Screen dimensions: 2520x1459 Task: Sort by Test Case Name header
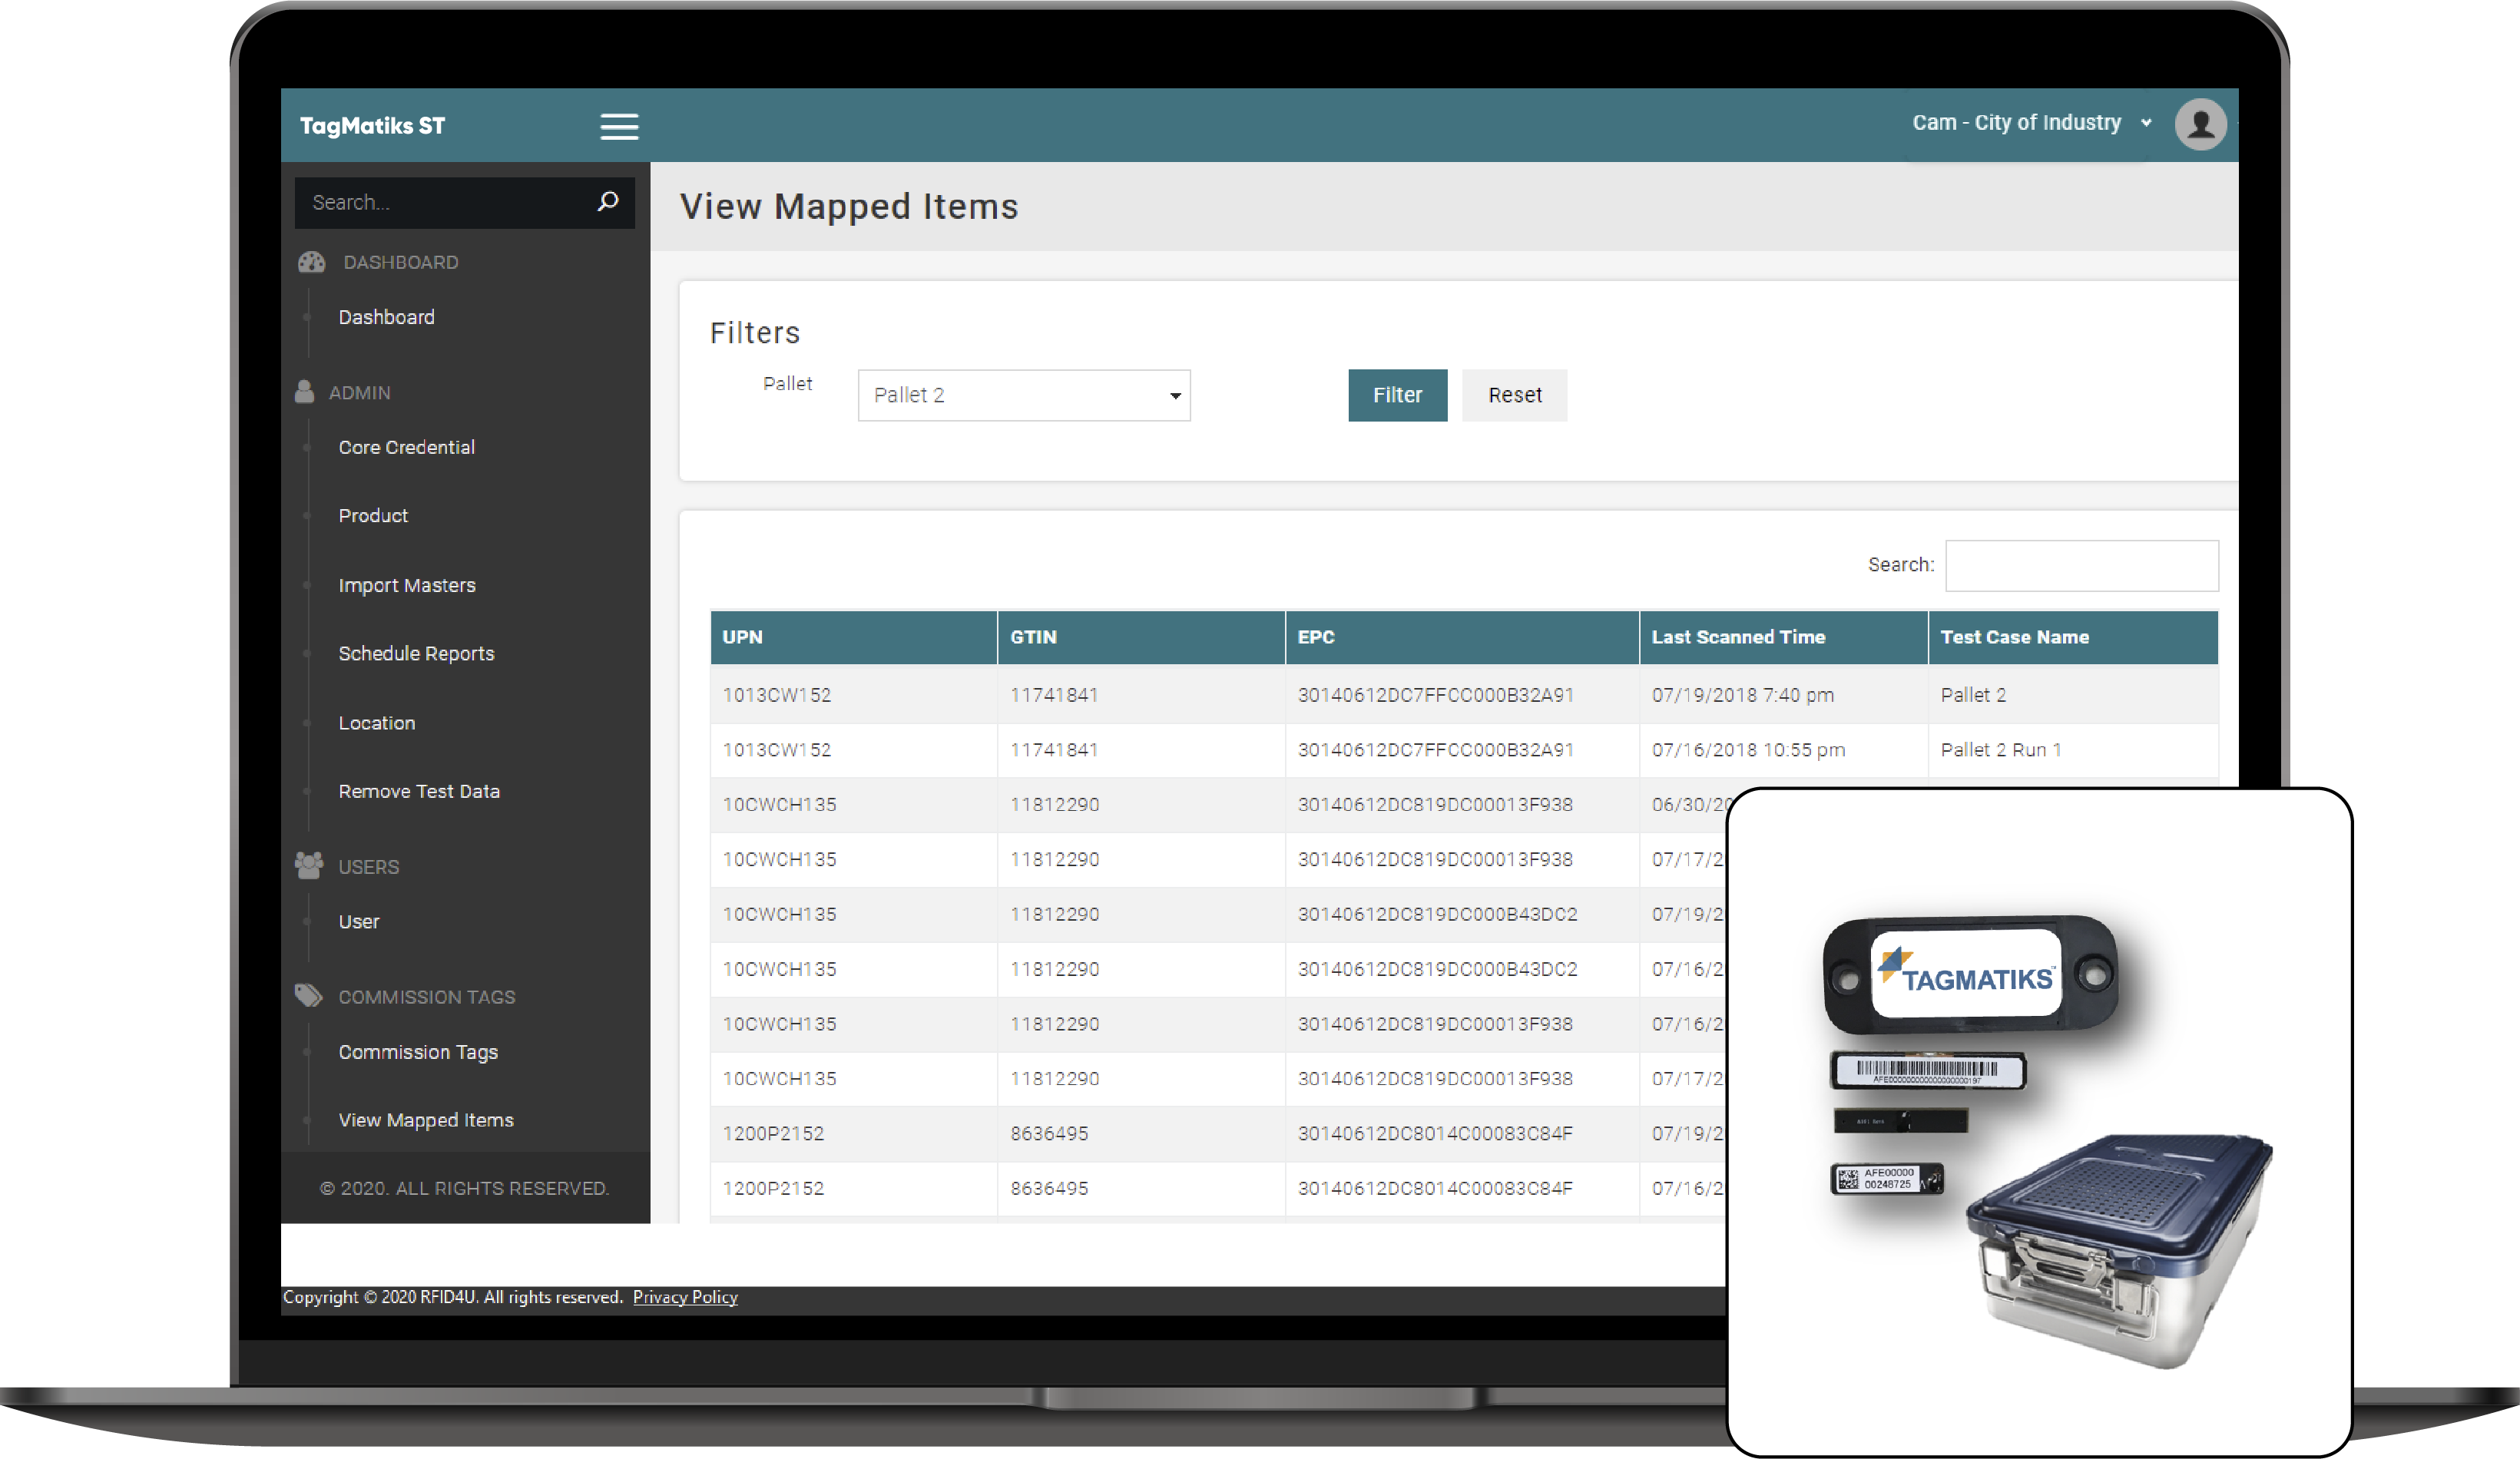coord(2073,637)
